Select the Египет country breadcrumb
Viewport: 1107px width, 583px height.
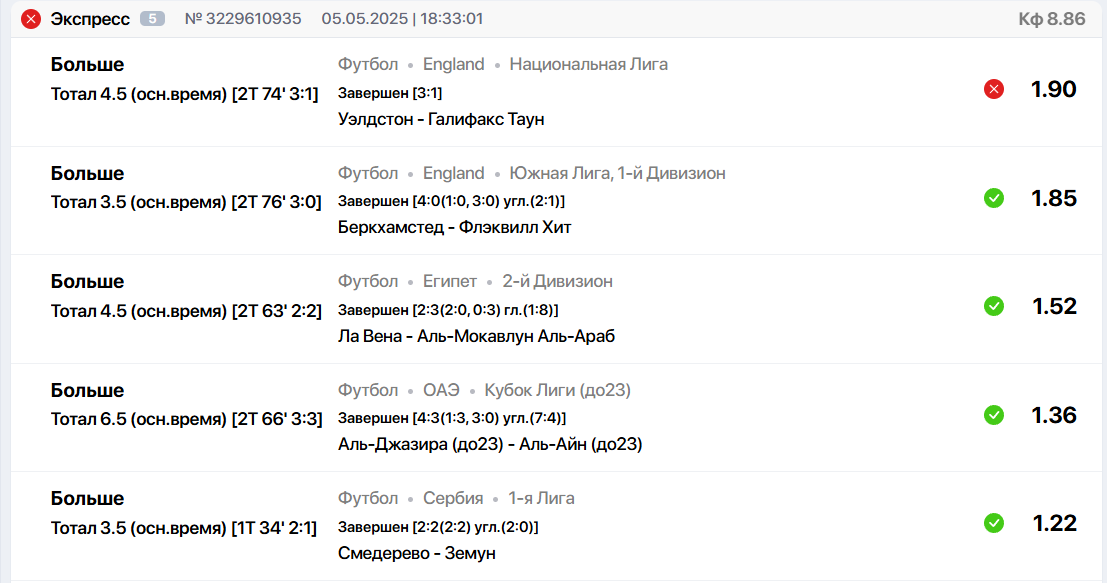pyautogui.click(x=450, y=281)
